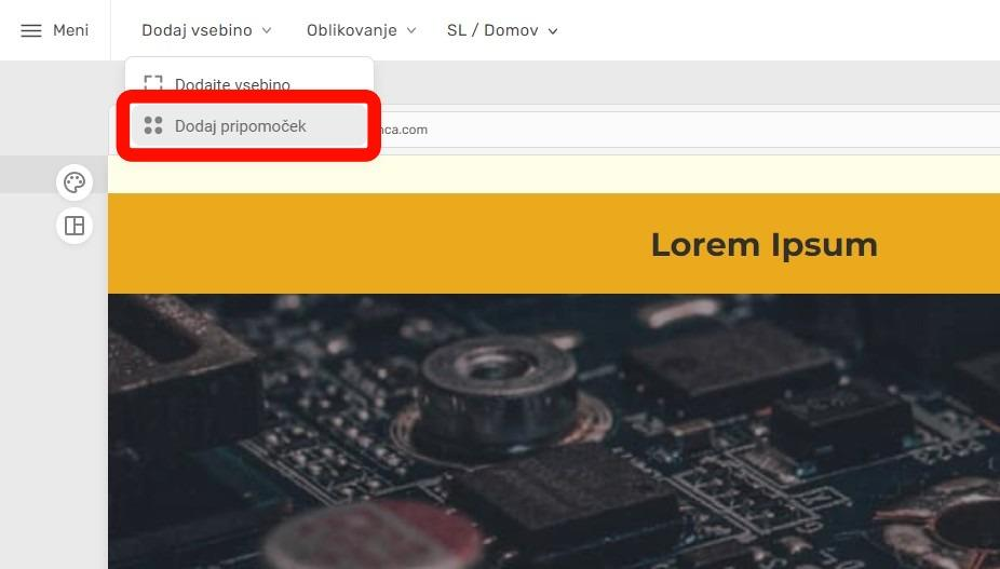The height and width of the screenshot is (569, 1000).
Task: Open the hamburger menu icon
Action: [31, 31]
